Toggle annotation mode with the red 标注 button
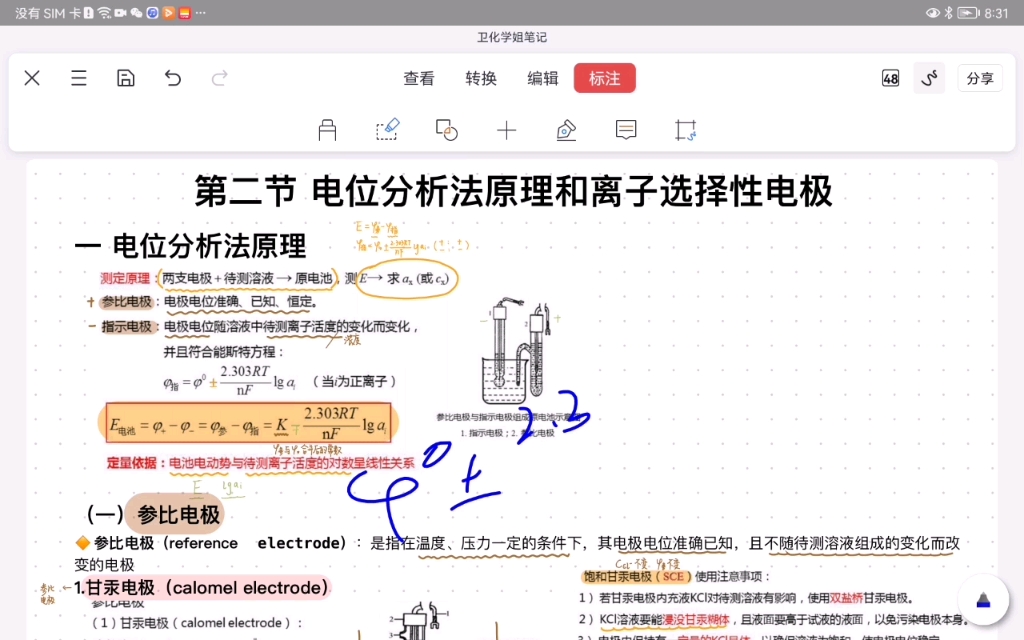1024x640 pixels. pyautogui.click(x=605, y=77)
